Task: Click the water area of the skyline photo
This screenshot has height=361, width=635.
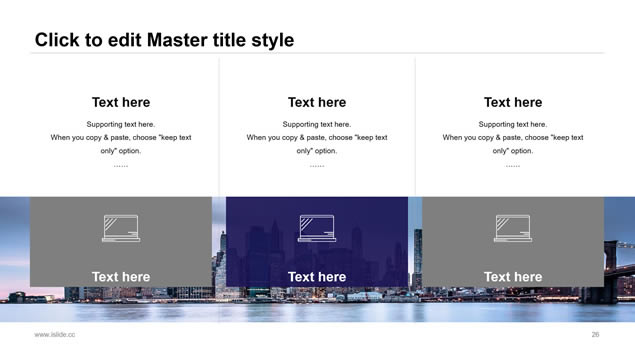Action: pos(318,312)
